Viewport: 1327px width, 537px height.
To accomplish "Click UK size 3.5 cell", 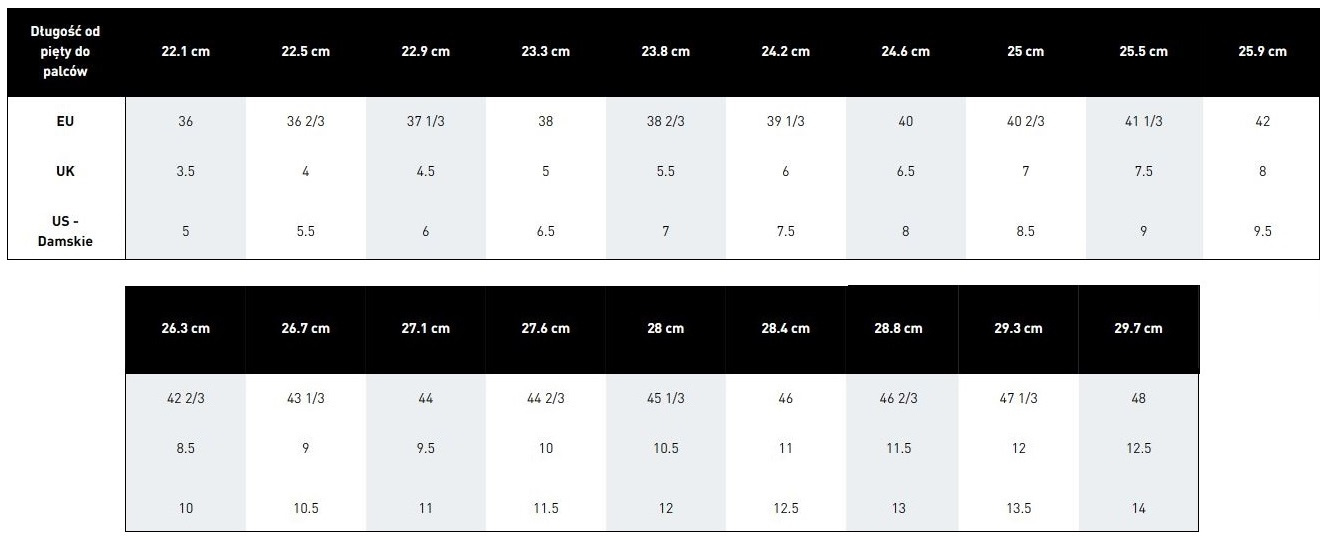I will [185, 171].
